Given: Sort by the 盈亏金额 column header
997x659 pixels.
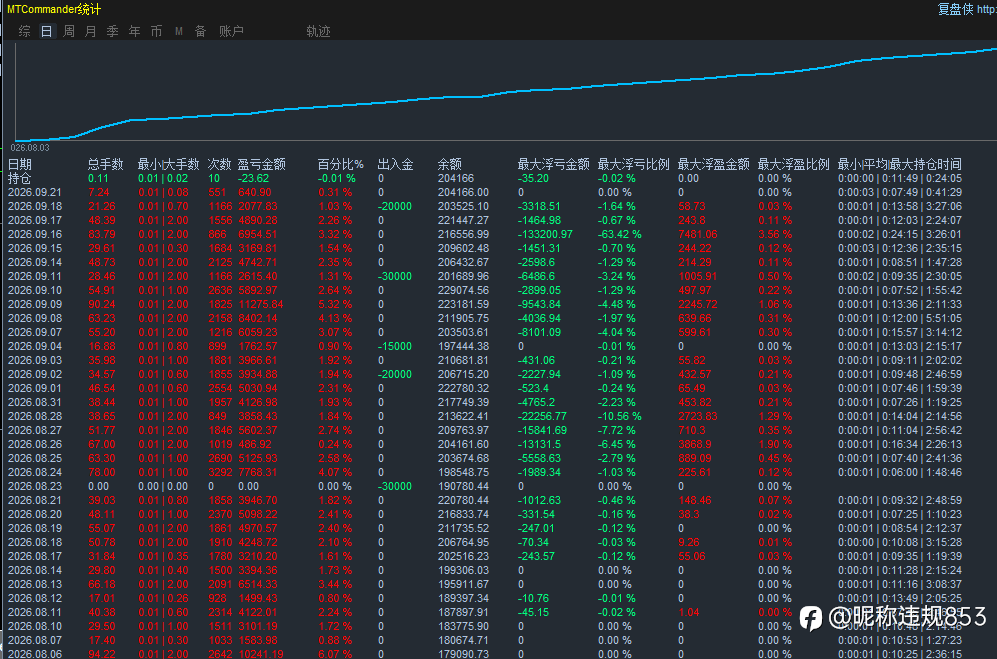Looking at the screenshot, I should coord(261,164).
